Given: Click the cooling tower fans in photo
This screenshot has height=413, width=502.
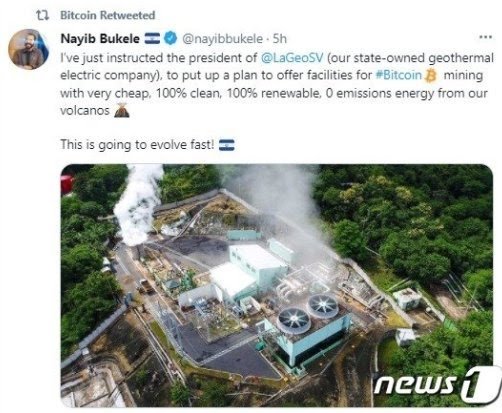Looking at the screenshot, I should pyautogui.click(x=308, y=313).
